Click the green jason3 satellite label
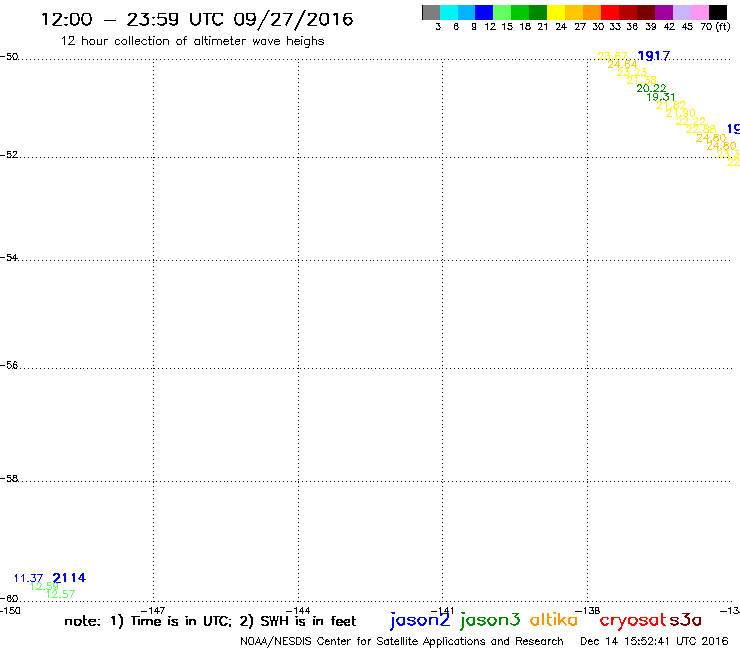 [x=490, y=620]
